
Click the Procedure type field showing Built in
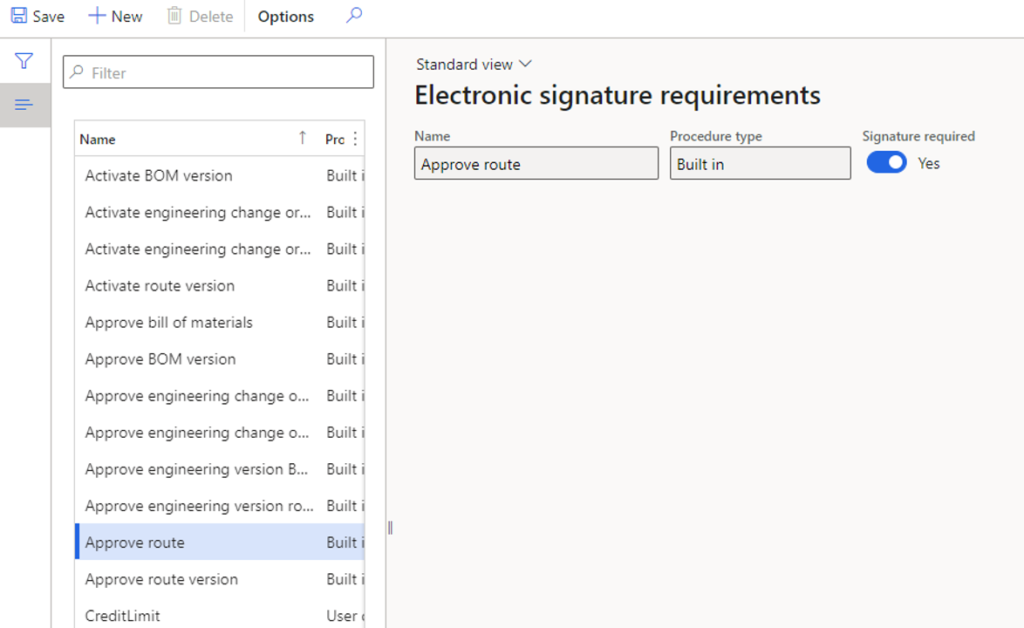tap(760, 162)
